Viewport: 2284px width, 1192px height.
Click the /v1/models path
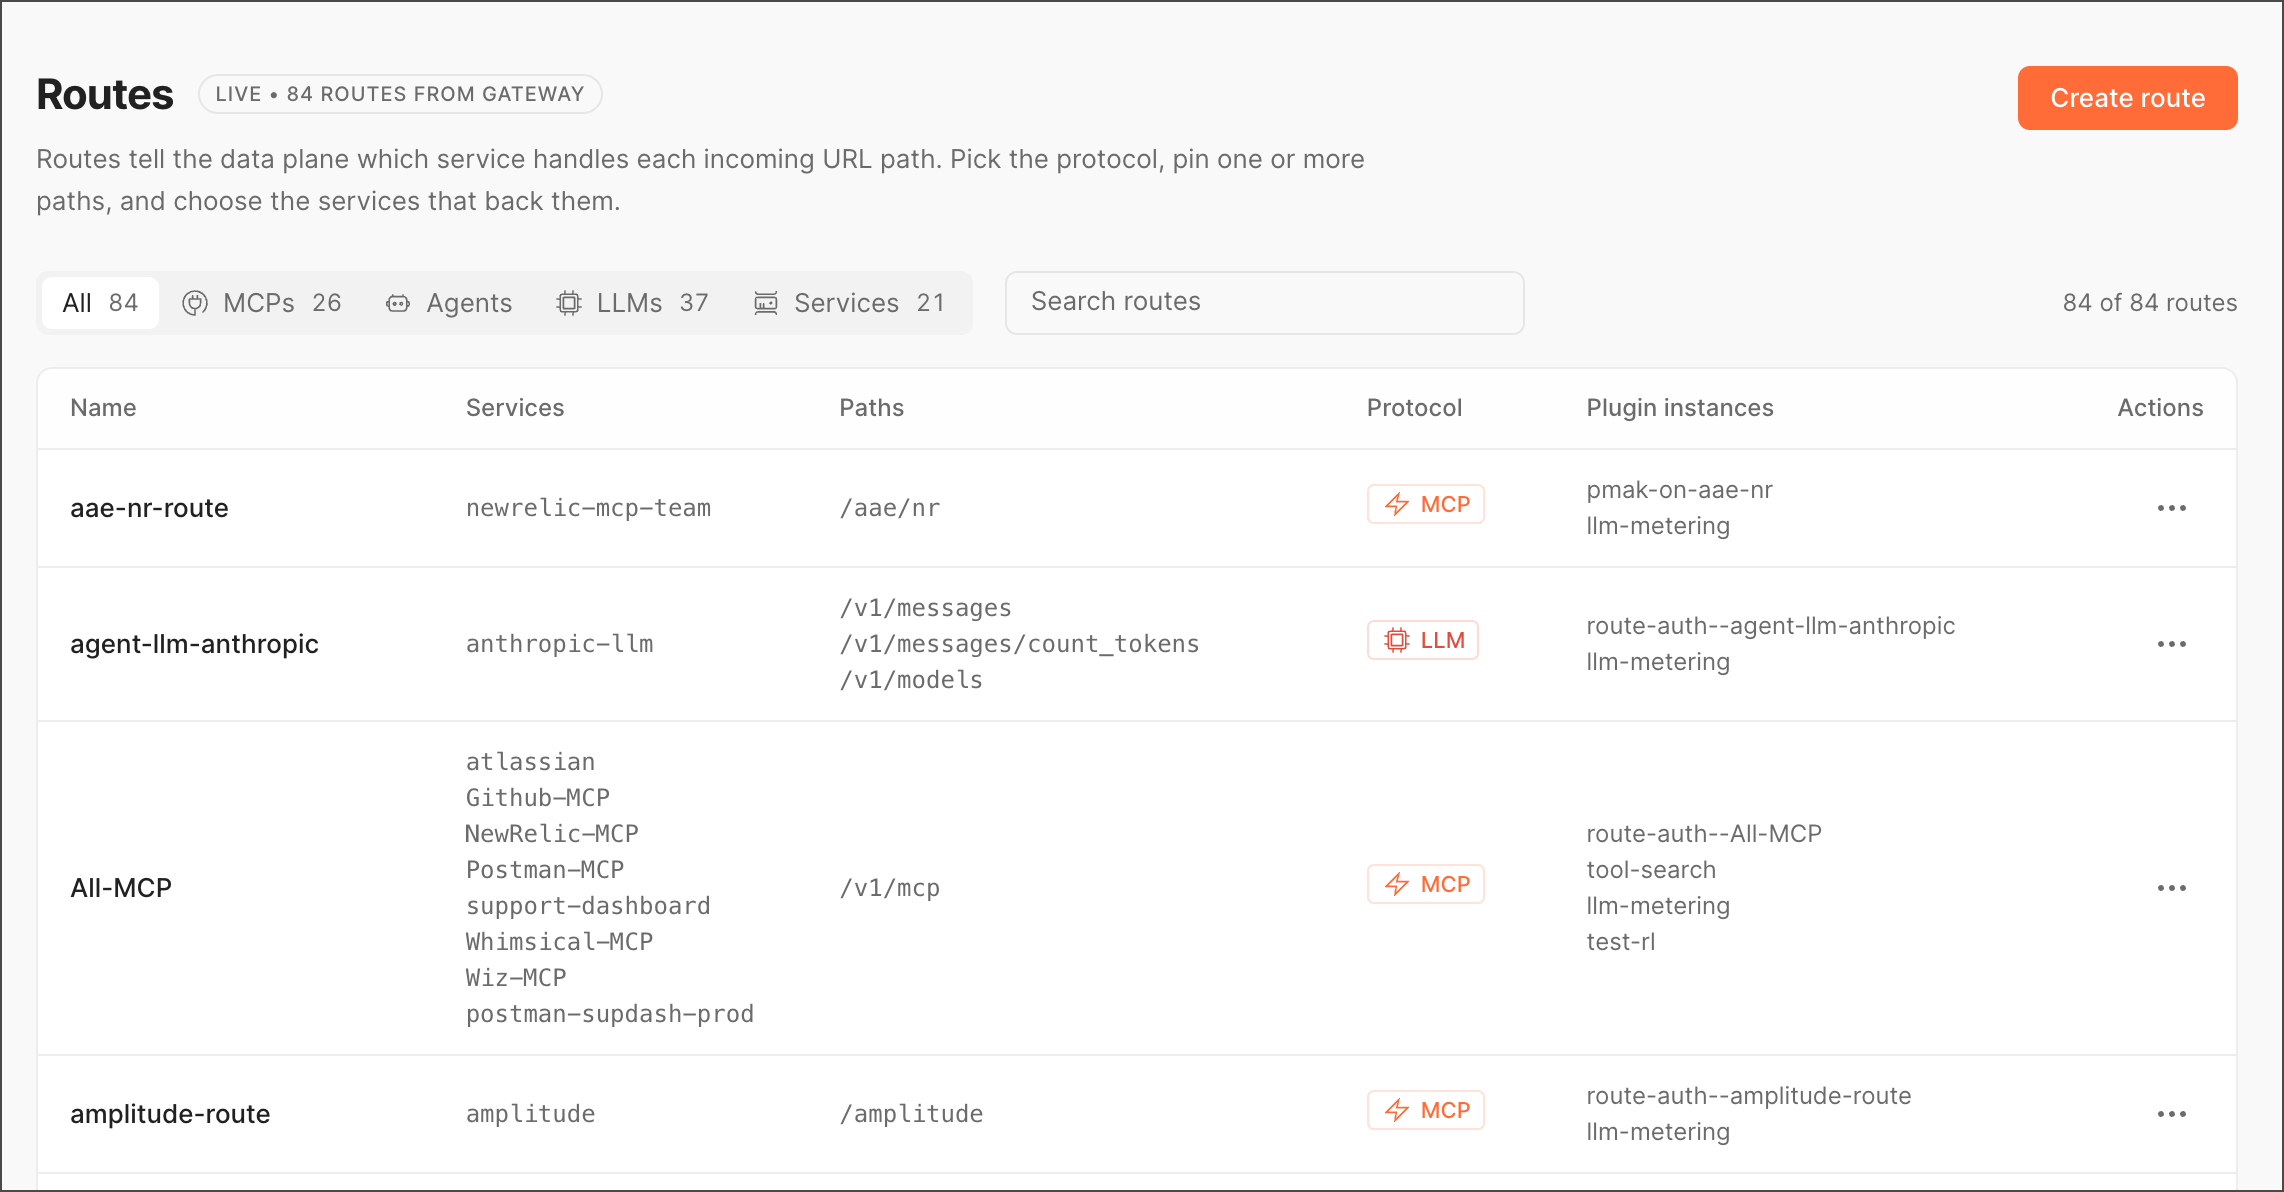click(911, 680)
